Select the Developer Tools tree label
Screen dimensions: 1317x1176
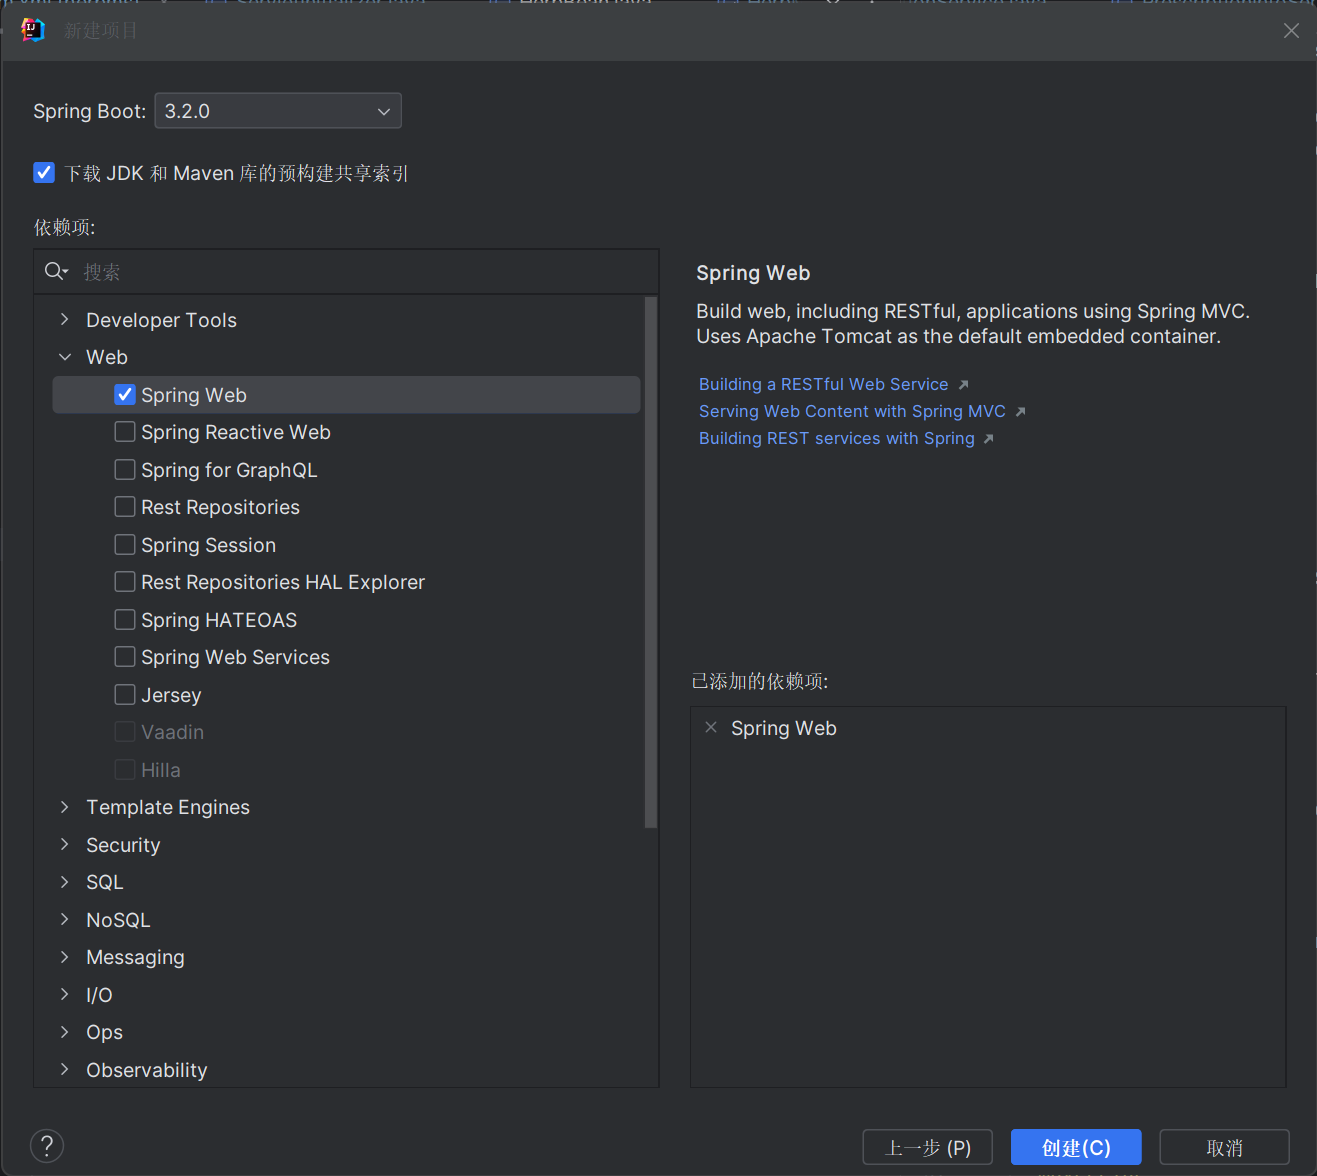pos(161,320)
